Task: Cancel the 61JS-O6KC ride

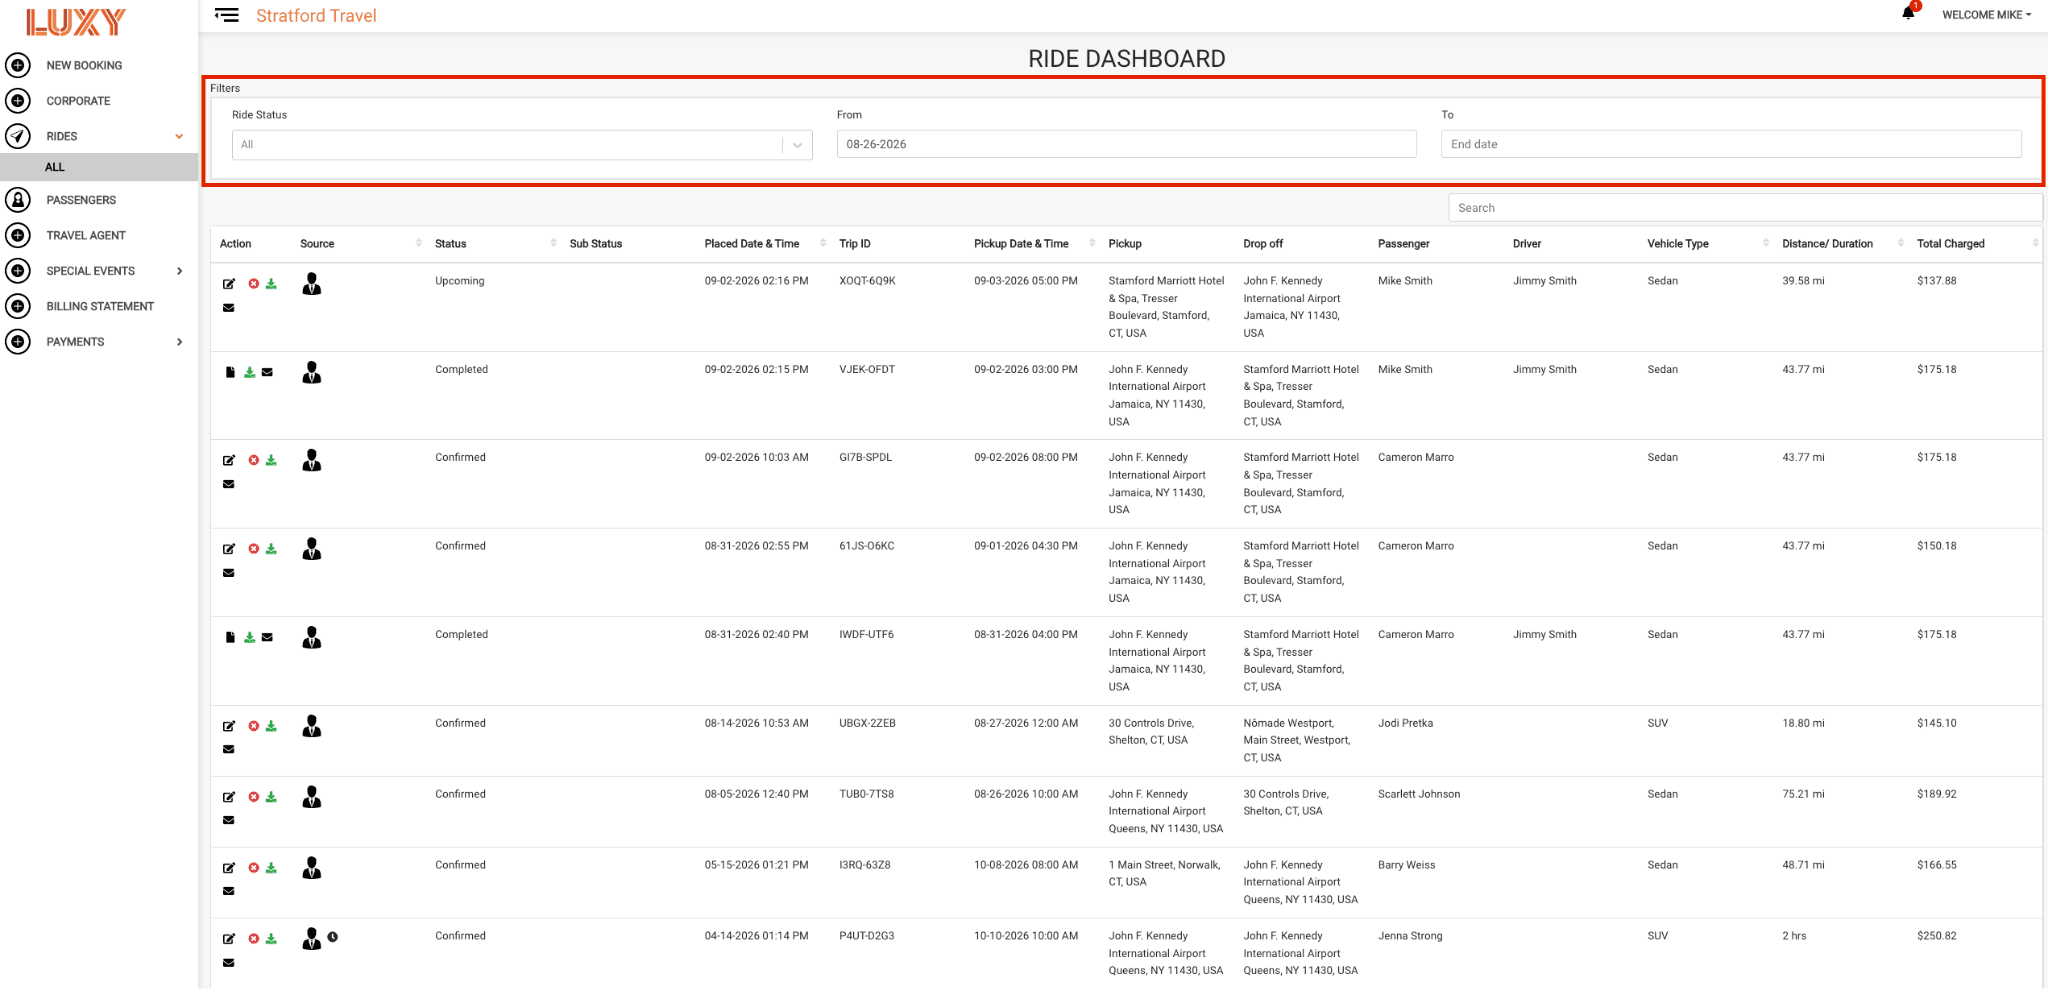Action: pyautogui.click(x=254, y=549)
